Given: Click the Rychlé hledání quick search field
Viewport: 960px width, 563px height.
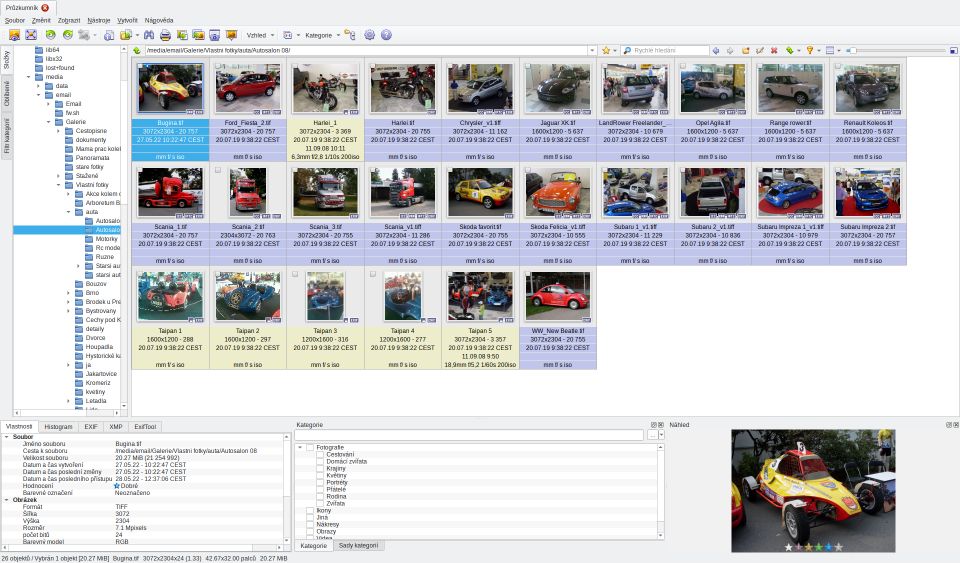Looking at the screenshot, I should click(x=665, y=50).
